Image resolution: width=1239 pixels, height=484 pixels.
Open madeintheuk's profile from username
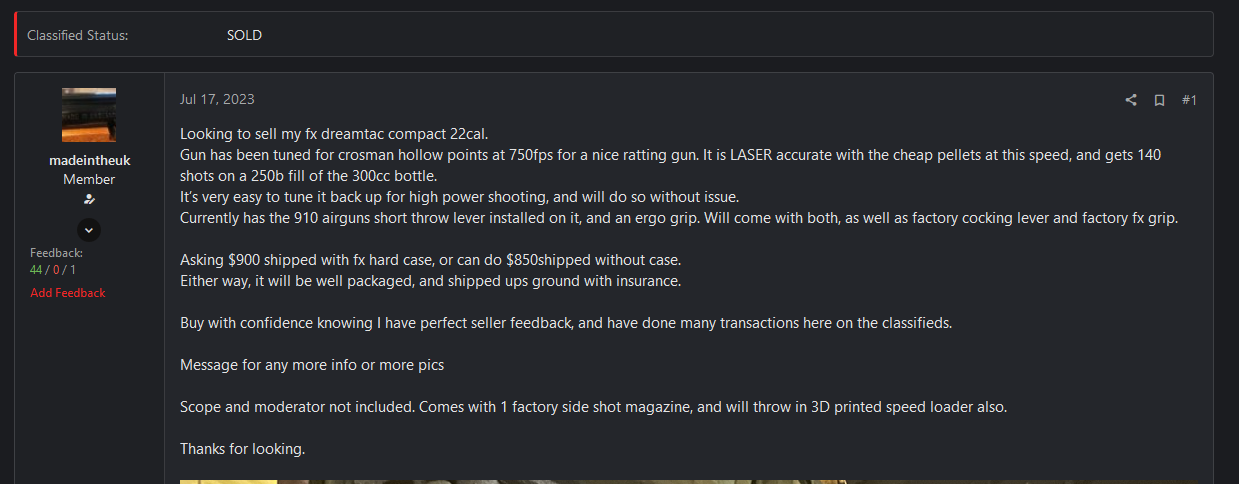(x=89, y=160)
